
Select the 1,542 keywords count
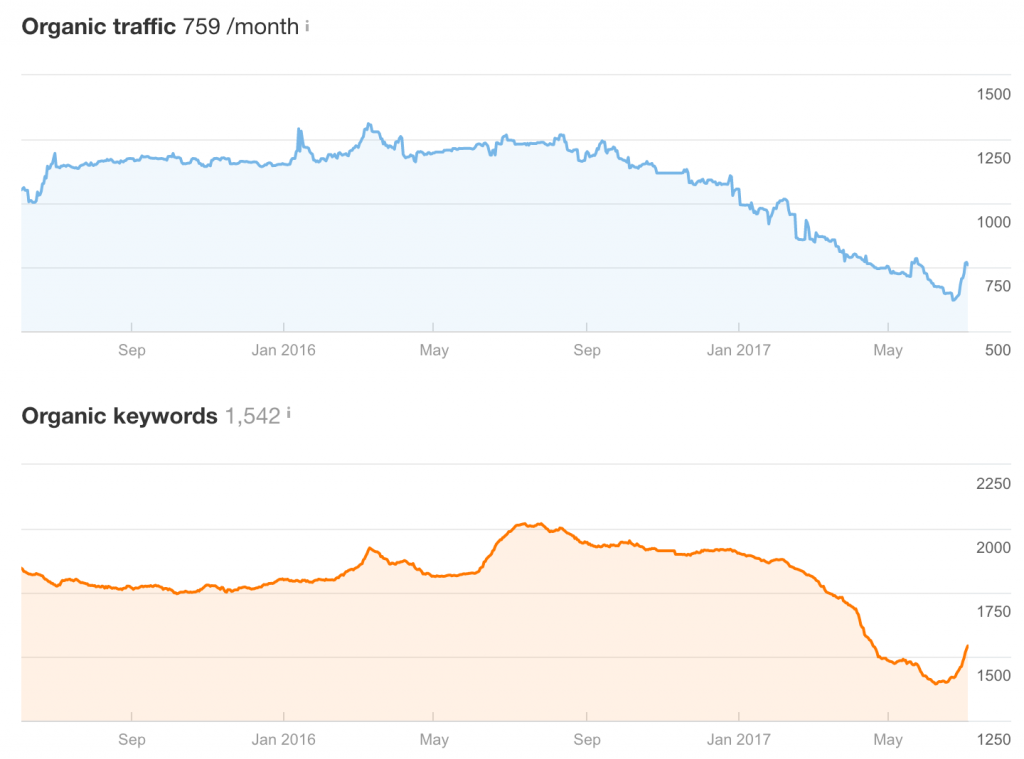pyautogui.click(x=253, y=416)
